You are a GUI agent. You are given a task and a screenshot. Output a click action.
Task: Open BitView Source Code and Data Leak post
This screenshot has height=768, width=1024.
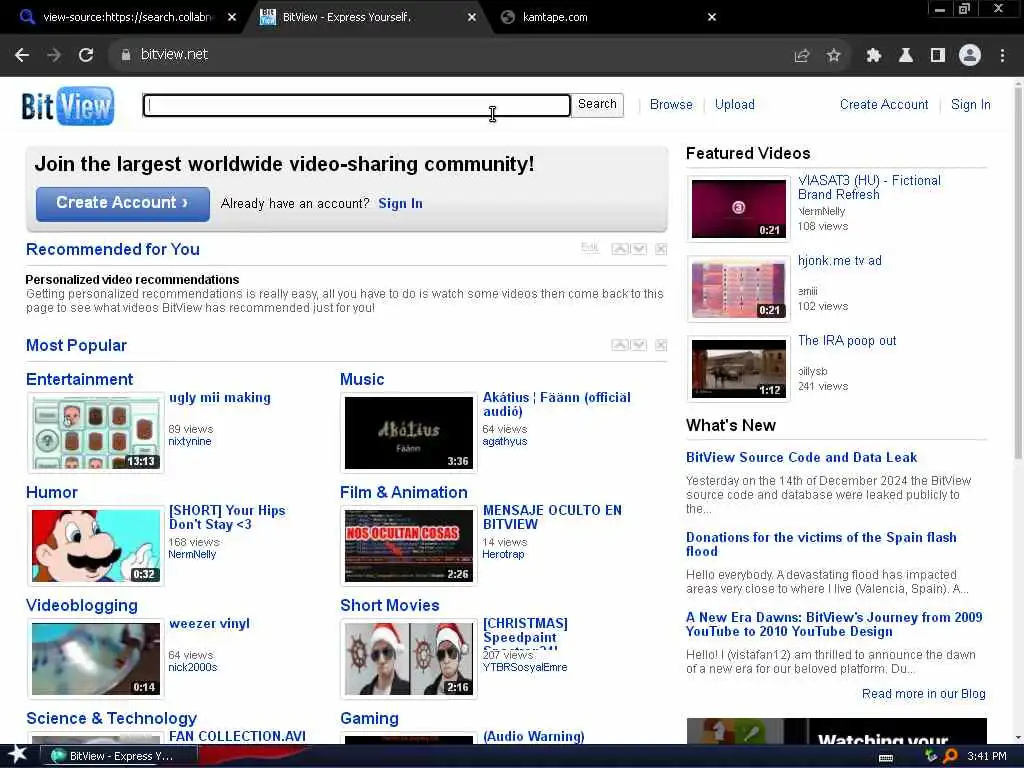click(x=801, y=458)
